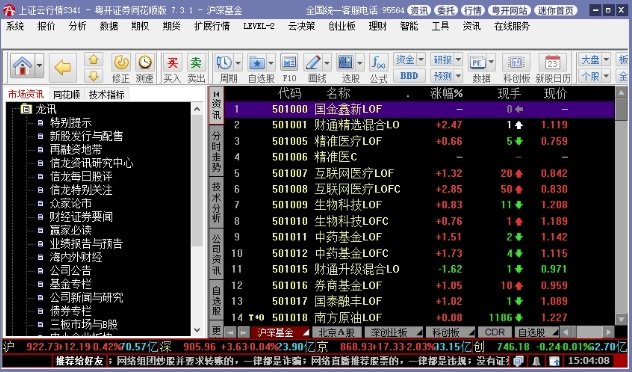This screenshot has height=372, width=632.
Task: Open the 数据 PE data icon
Action: 478,63
